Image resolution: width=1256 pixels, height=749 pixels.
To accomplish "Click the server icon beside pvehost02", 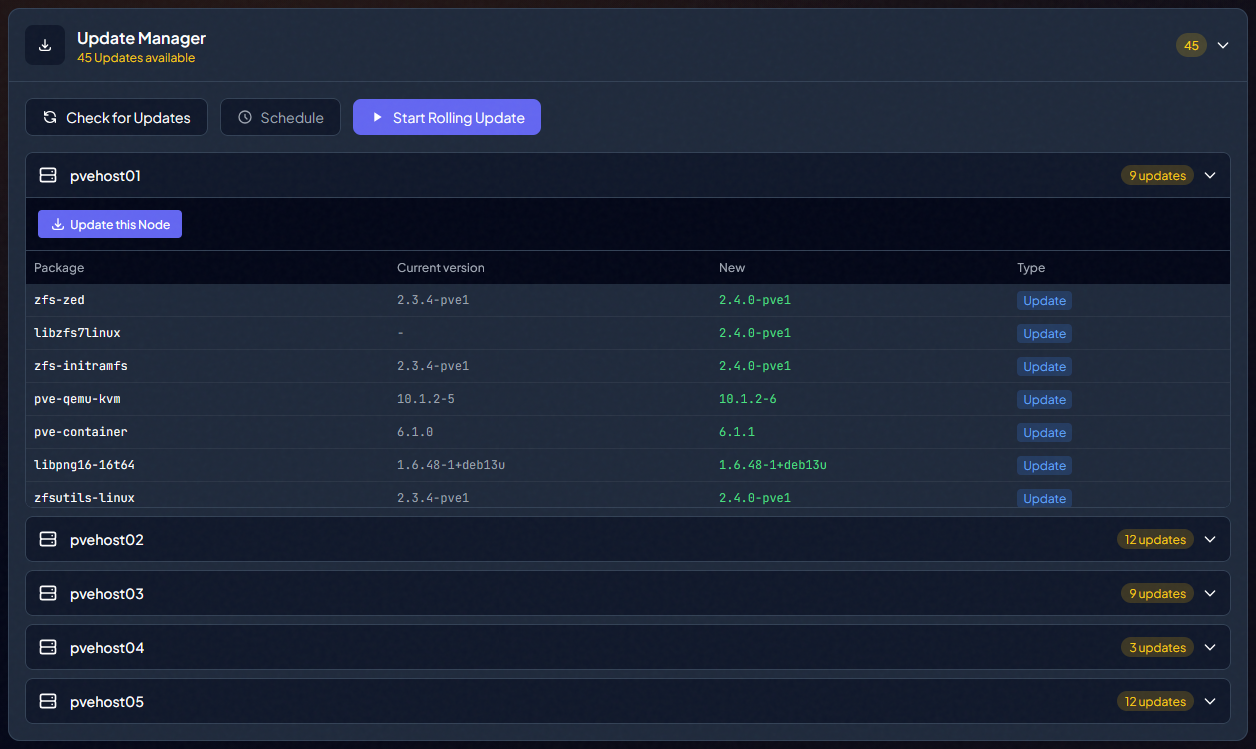I will (x=47, y=539).
